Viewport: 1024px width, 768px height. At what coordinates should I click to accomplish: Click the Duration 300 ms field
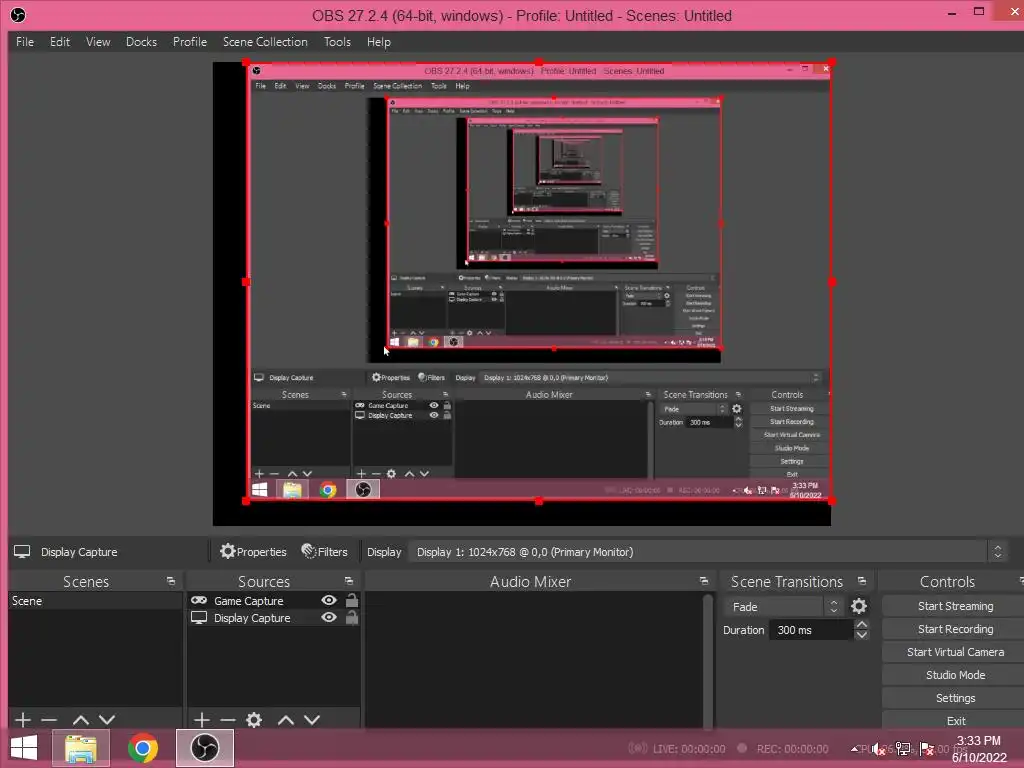tap(811, 630)
